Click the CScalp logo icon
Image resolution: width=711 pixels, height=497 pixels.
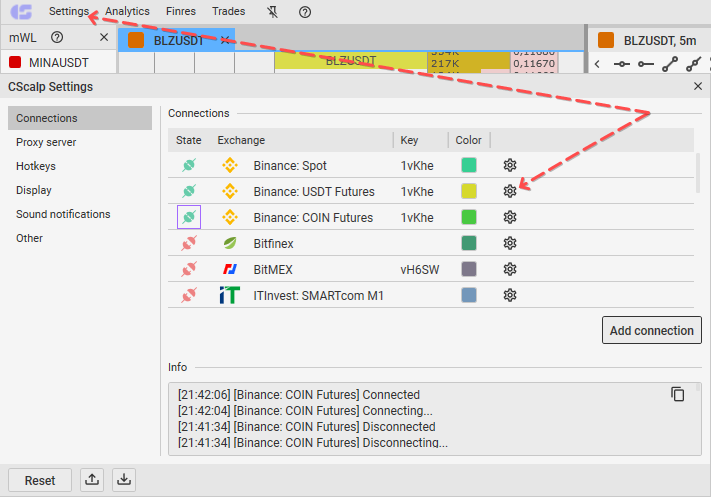(x=21, y=12)
